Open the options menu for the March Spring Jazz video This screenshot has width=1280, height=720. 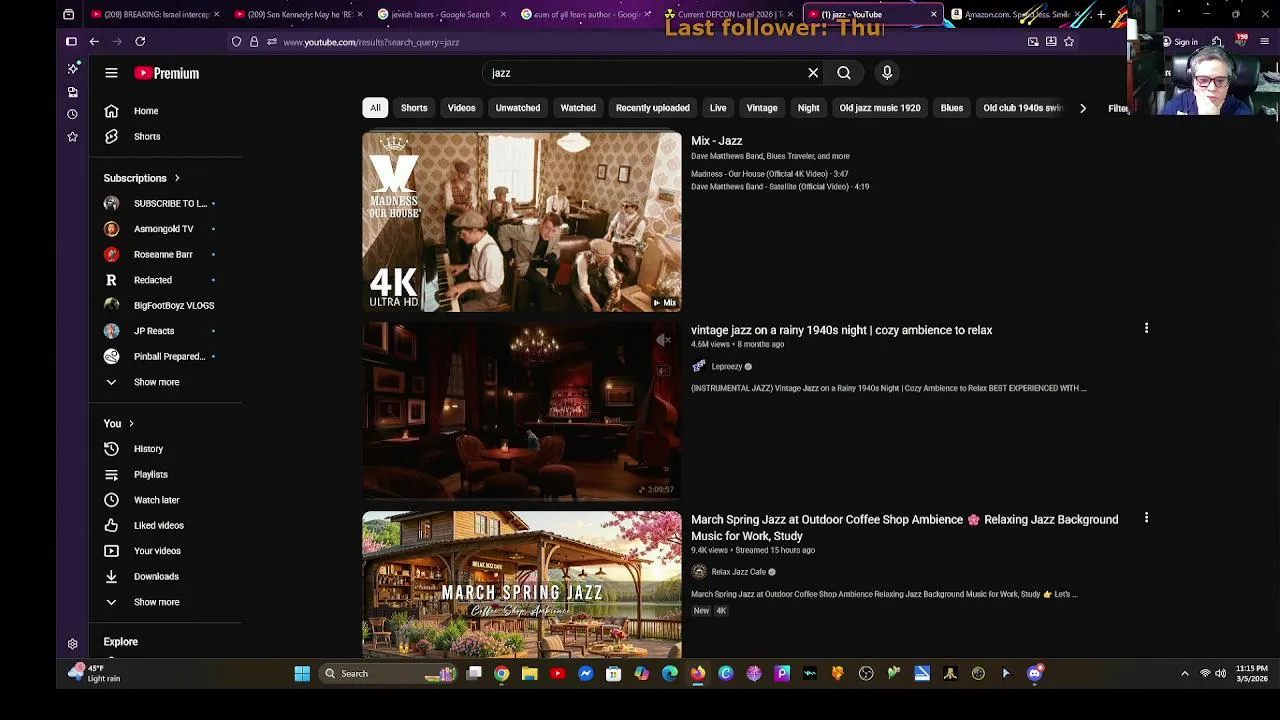1146,518
